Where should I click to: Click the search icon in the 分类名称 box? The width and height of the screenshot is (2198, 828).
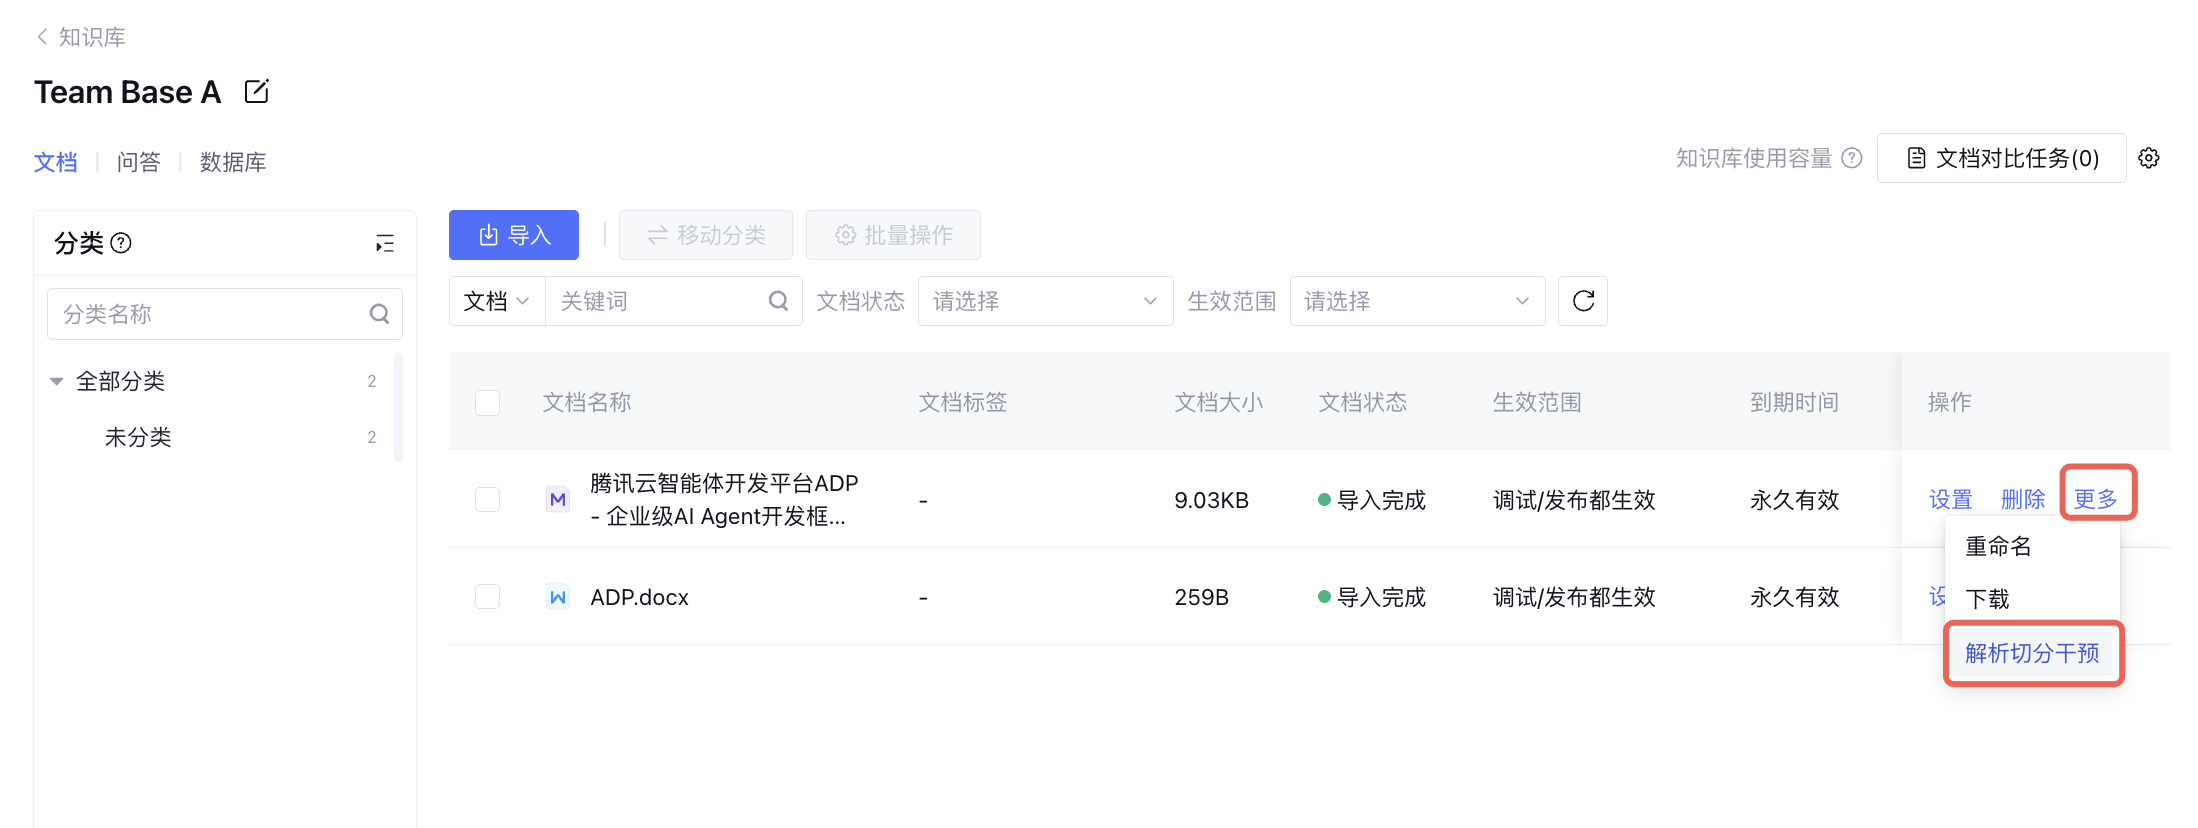pos(379,314)
